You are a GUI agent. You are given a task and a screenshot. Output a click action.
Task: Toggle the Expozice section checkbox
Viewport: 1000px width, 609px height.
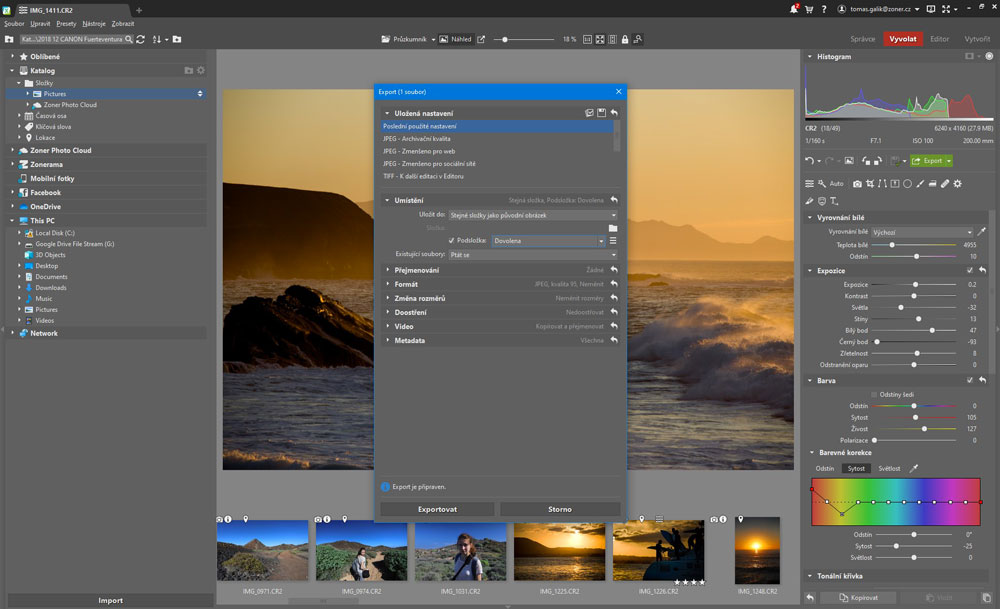click(x=969, y=270)
